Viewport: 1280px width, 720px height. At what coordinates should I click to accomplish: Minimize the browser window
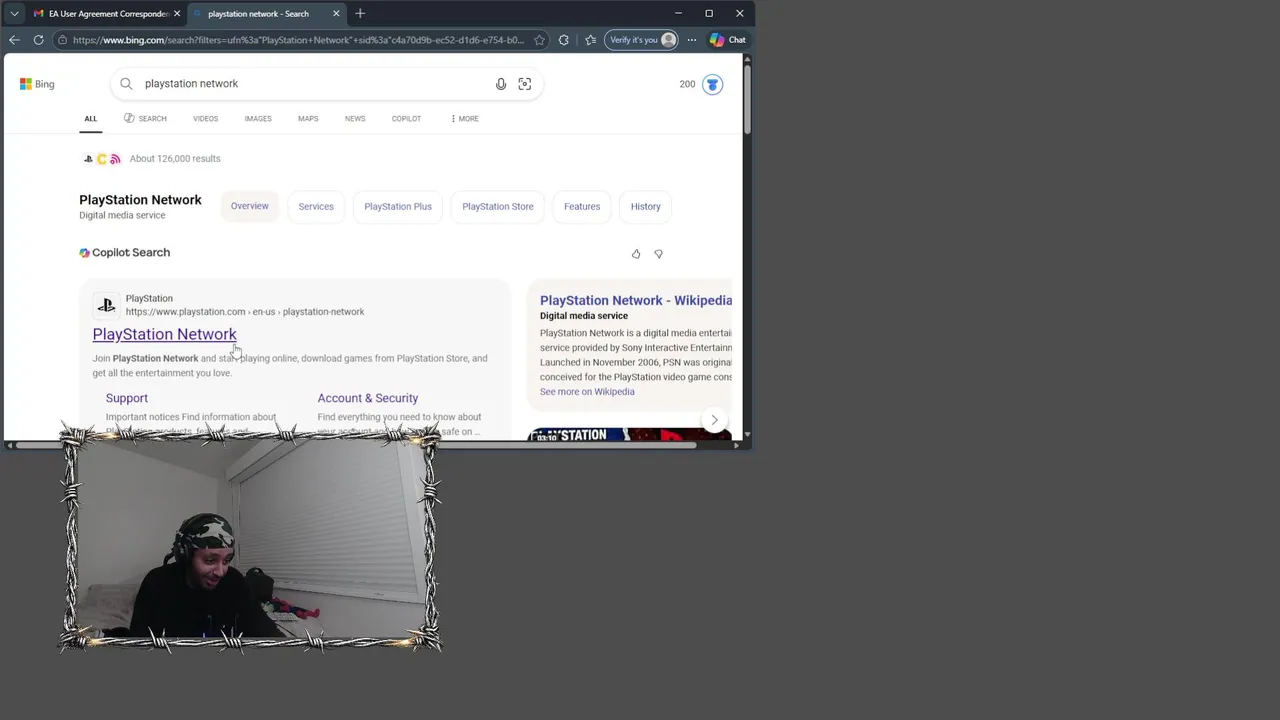(x=678, y=14)
